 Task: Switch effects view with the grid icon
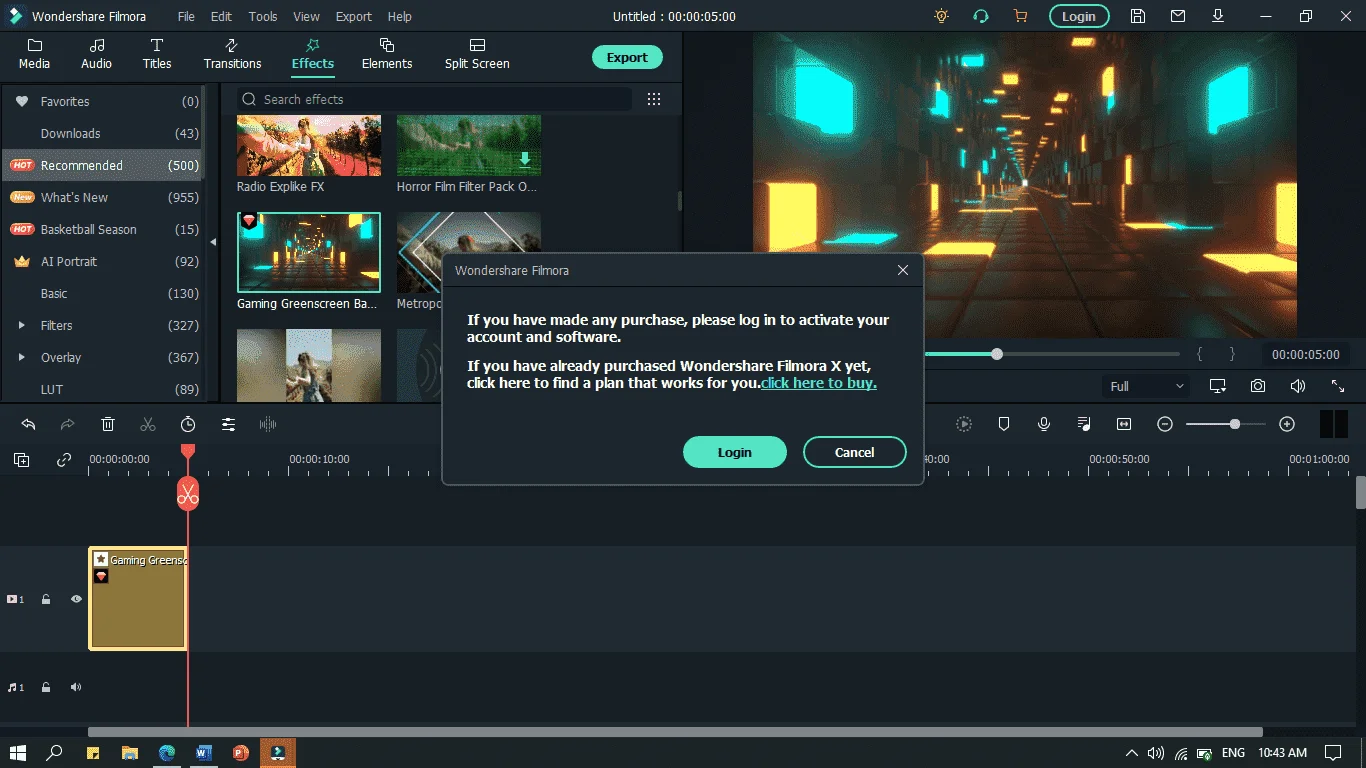click(654, 99)
